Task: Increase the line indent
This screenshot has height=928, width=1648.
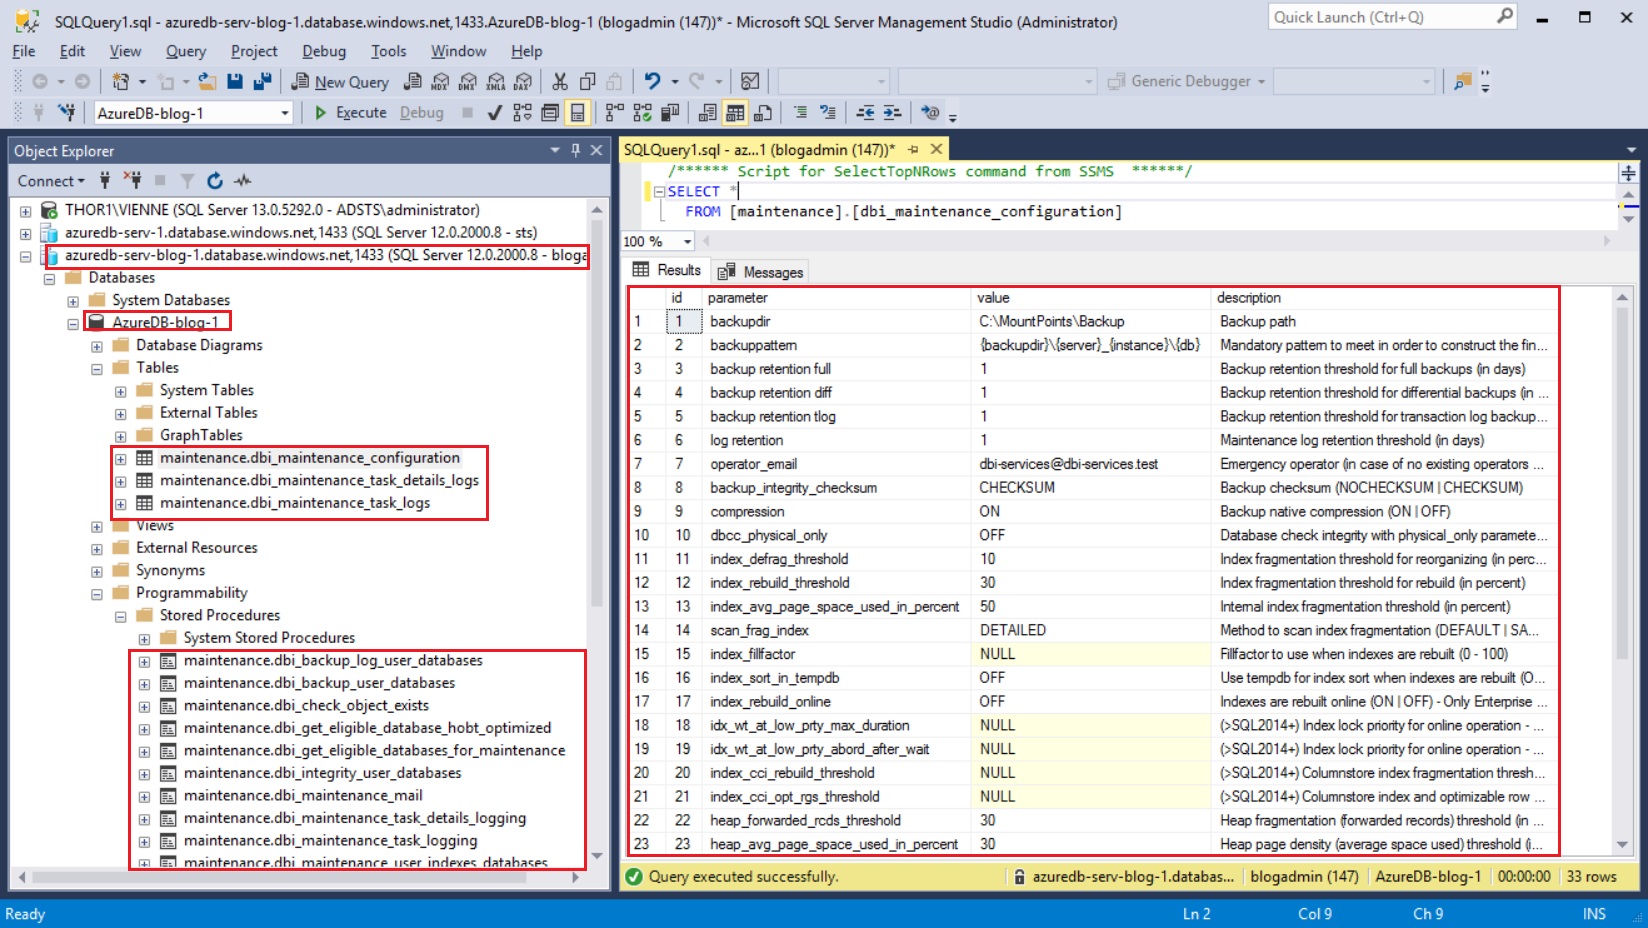Action: point(892,113)
